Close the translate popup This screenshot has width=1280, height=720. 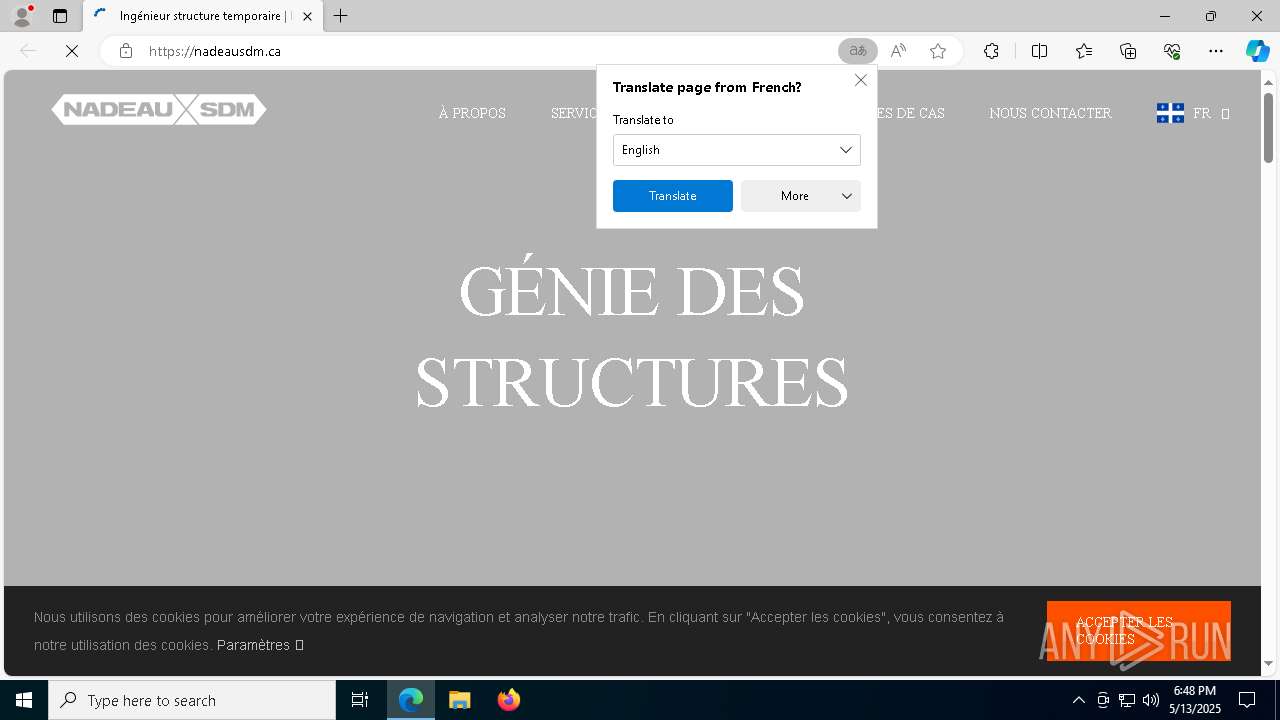[861, 80]
